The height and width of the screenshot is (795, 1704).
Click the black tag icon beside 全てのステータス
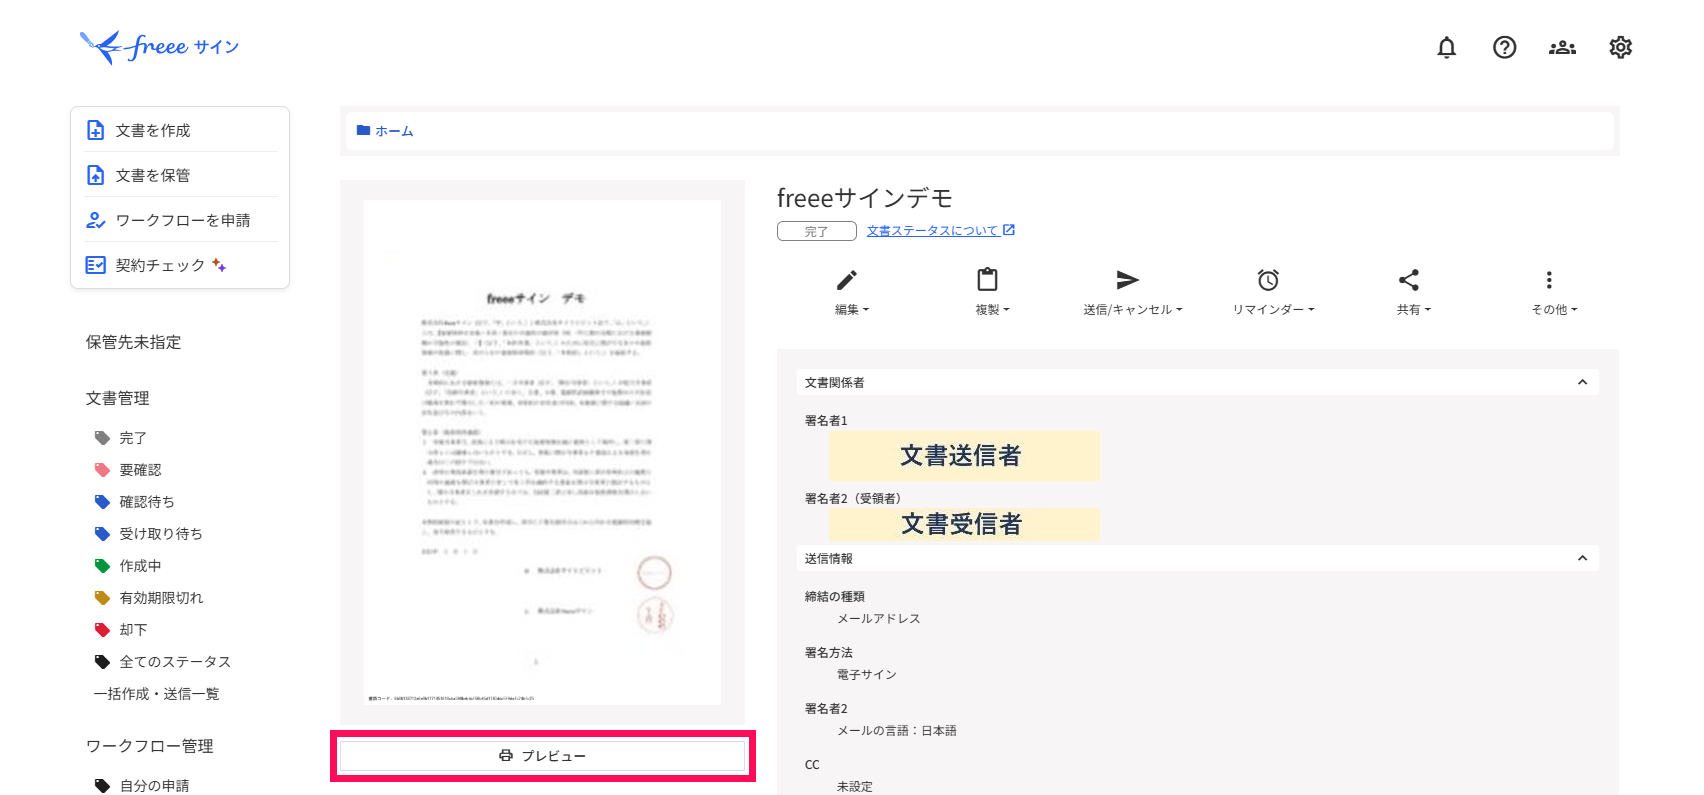[102, 662]
